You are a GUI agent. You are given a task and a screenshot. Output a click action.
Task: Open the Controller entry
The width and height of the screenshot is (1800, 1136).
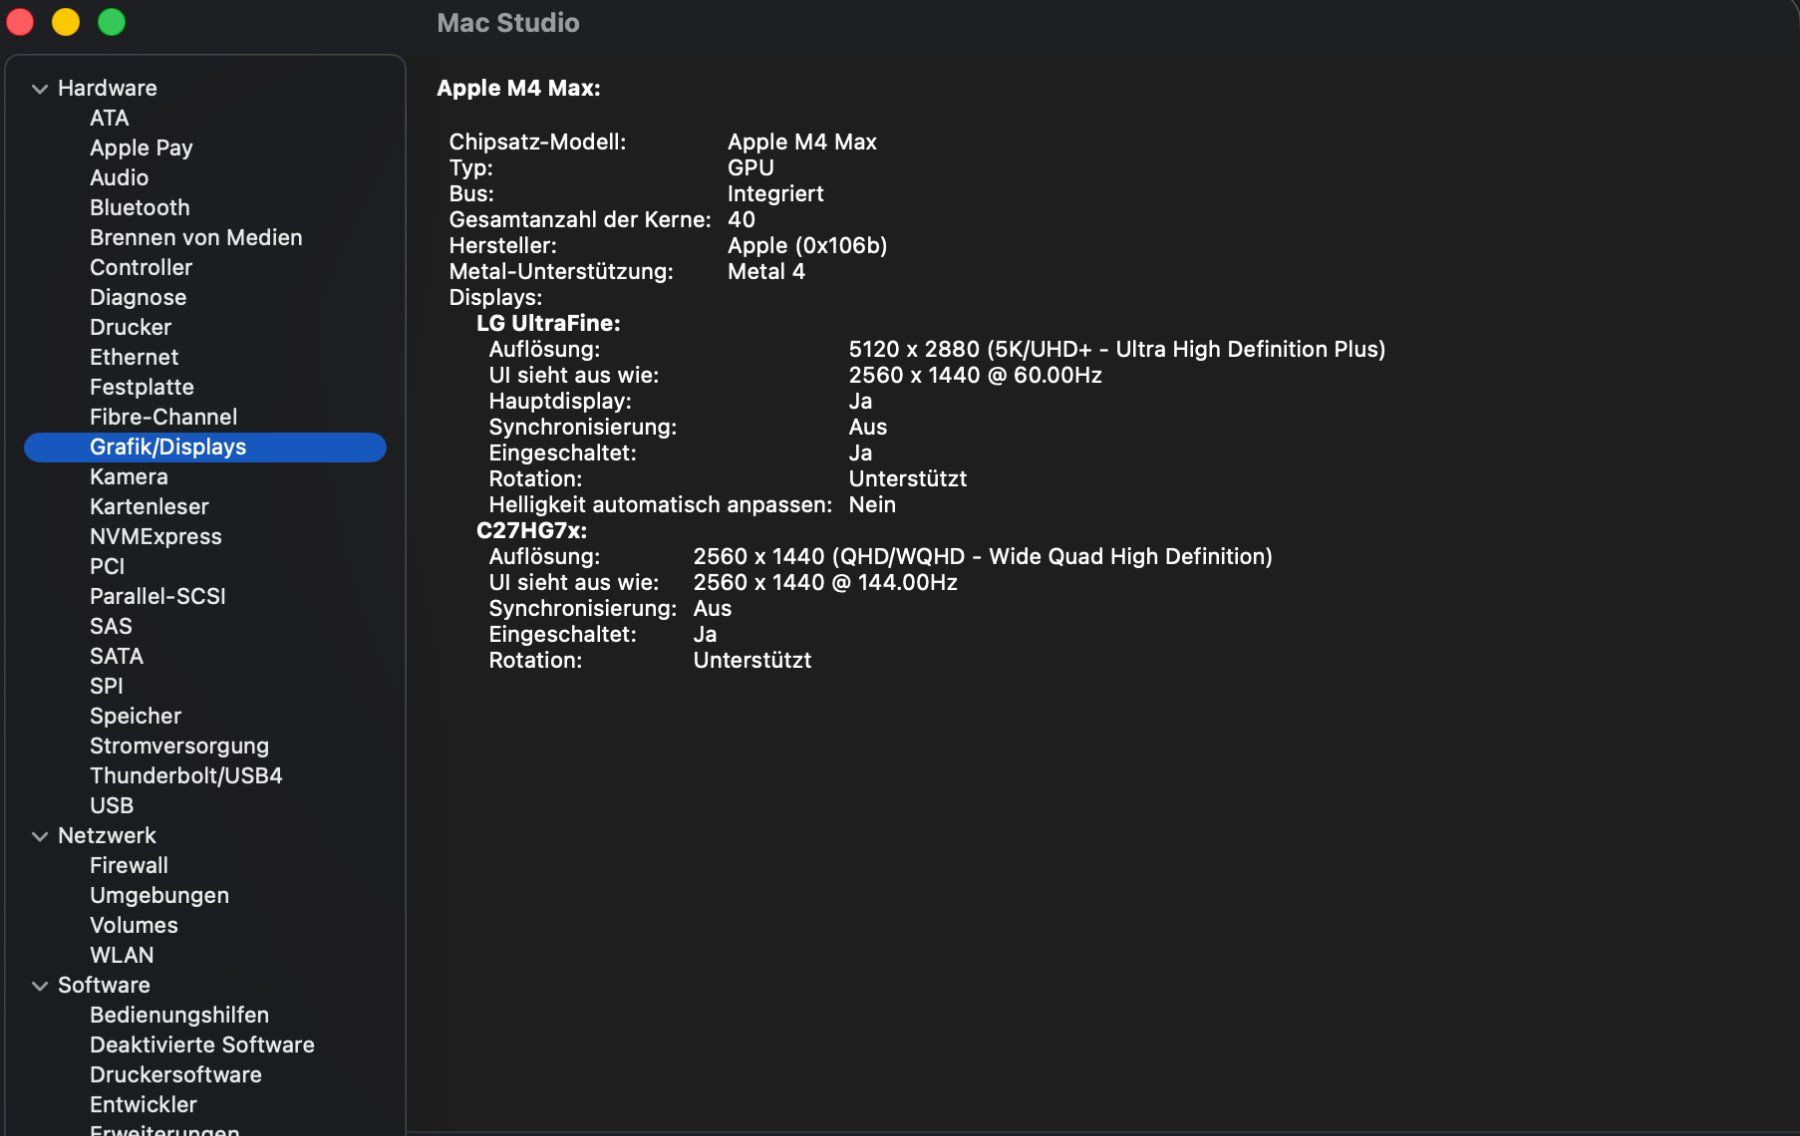[141, 268]
